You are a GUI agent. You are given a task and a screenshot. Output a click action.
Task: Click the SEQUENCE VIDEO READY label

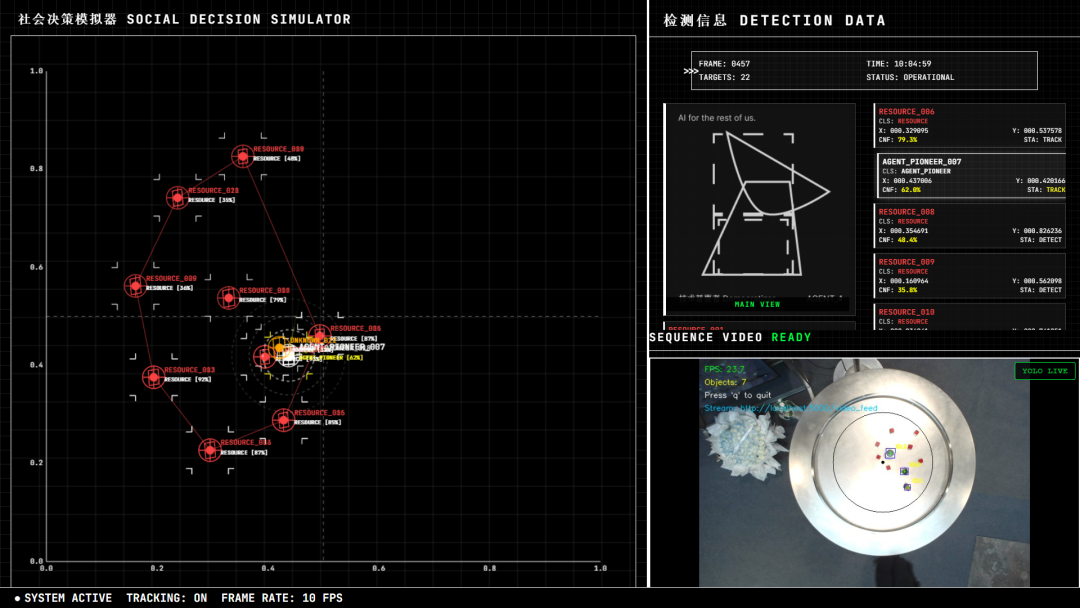730,337
